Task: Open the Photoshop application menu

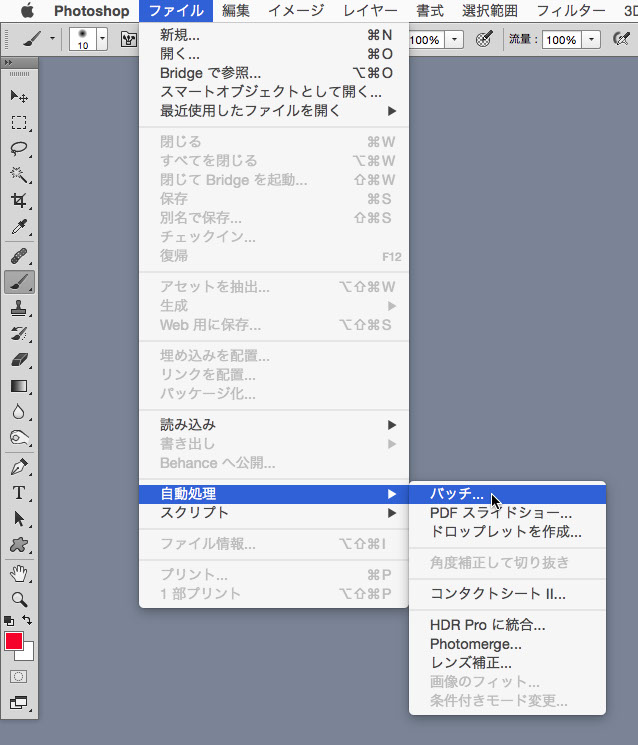Action: [x=92, y=10]
